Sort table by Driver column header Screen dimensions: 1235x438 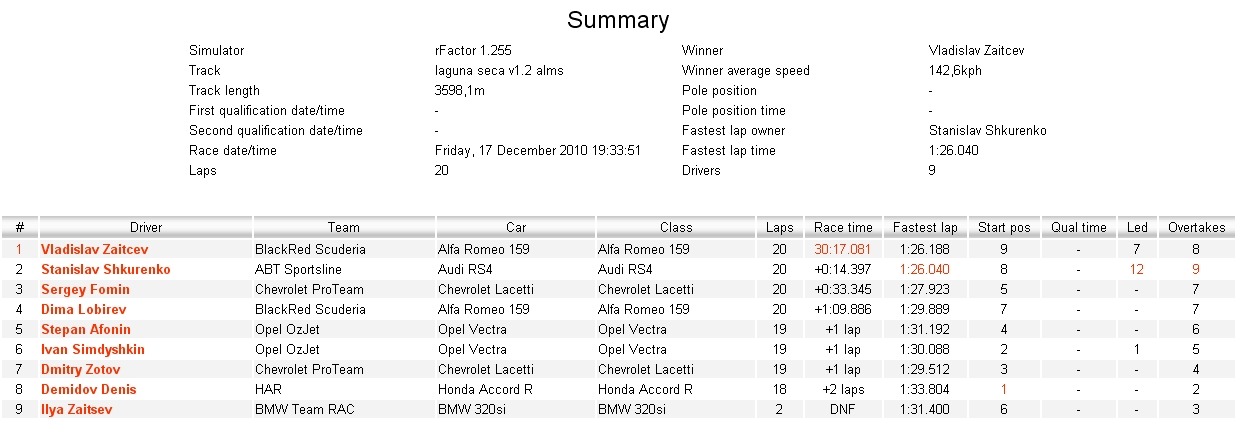point(146,228)
